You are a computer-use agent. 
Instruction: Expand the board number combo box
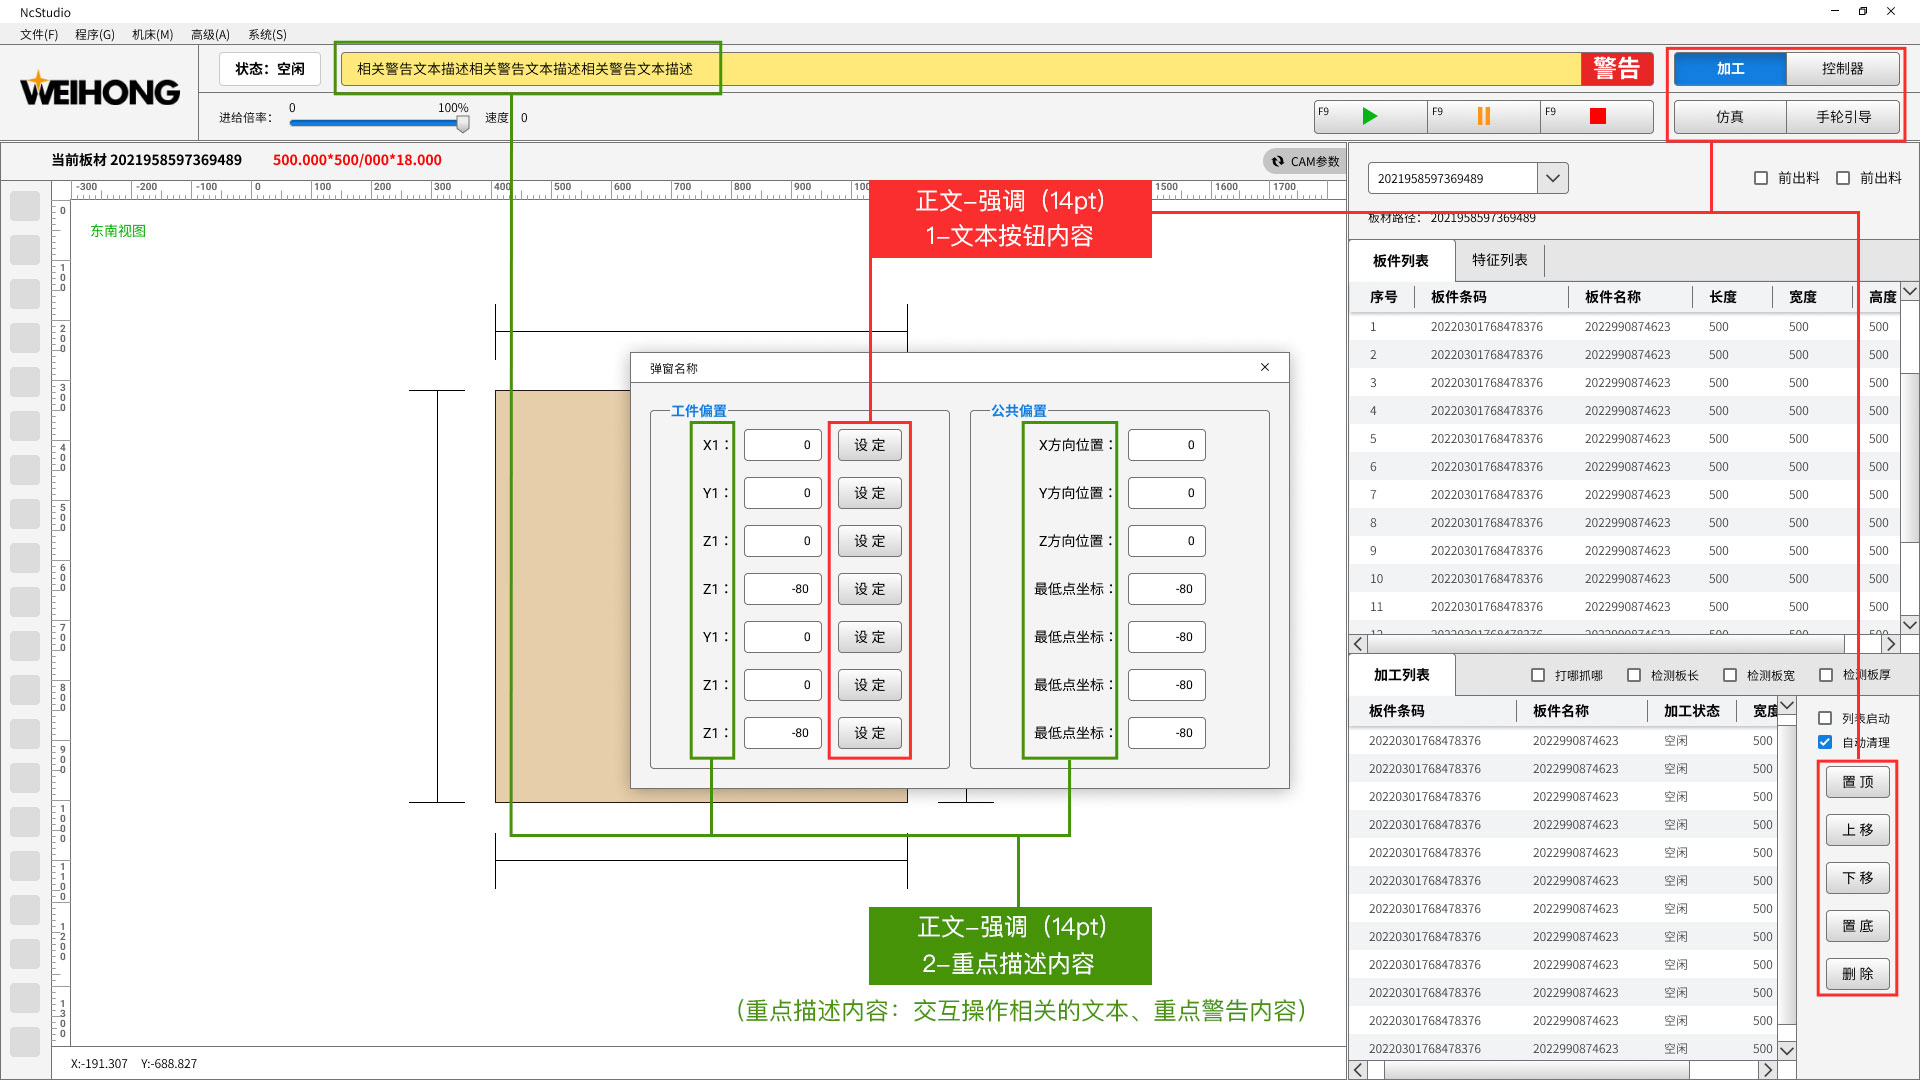coord(1552,178)
